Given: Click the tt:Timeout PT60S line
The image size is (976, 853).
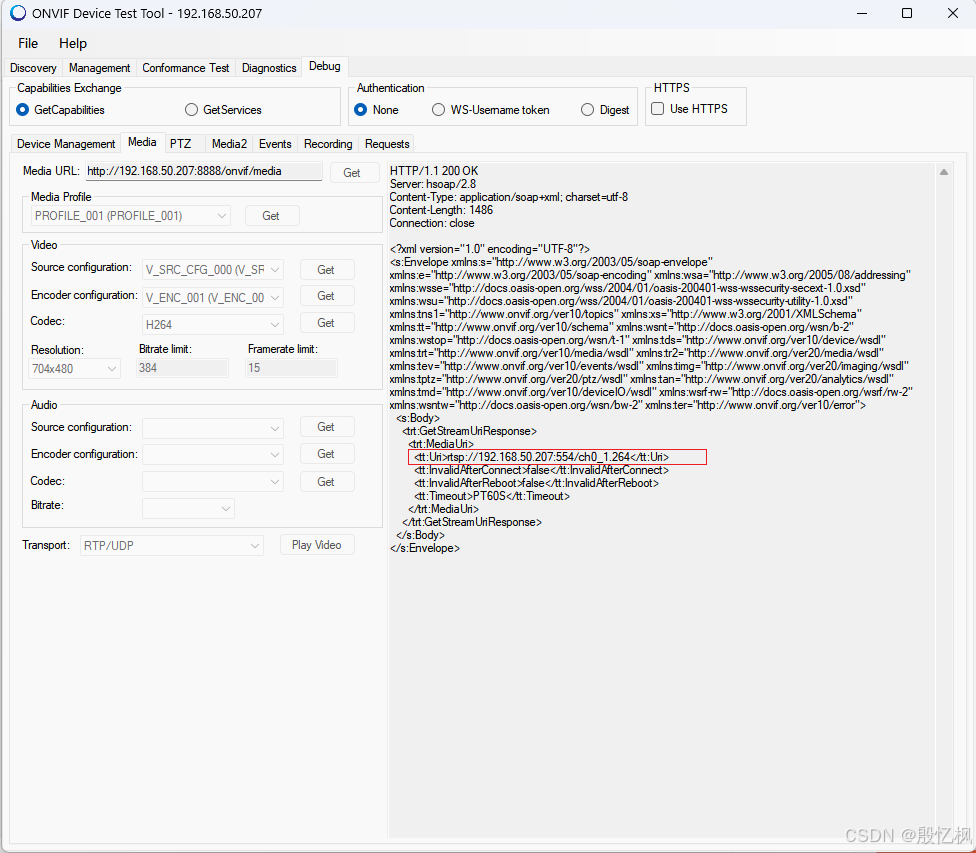Looking at the screenshot, I should [x=492, y=496].
